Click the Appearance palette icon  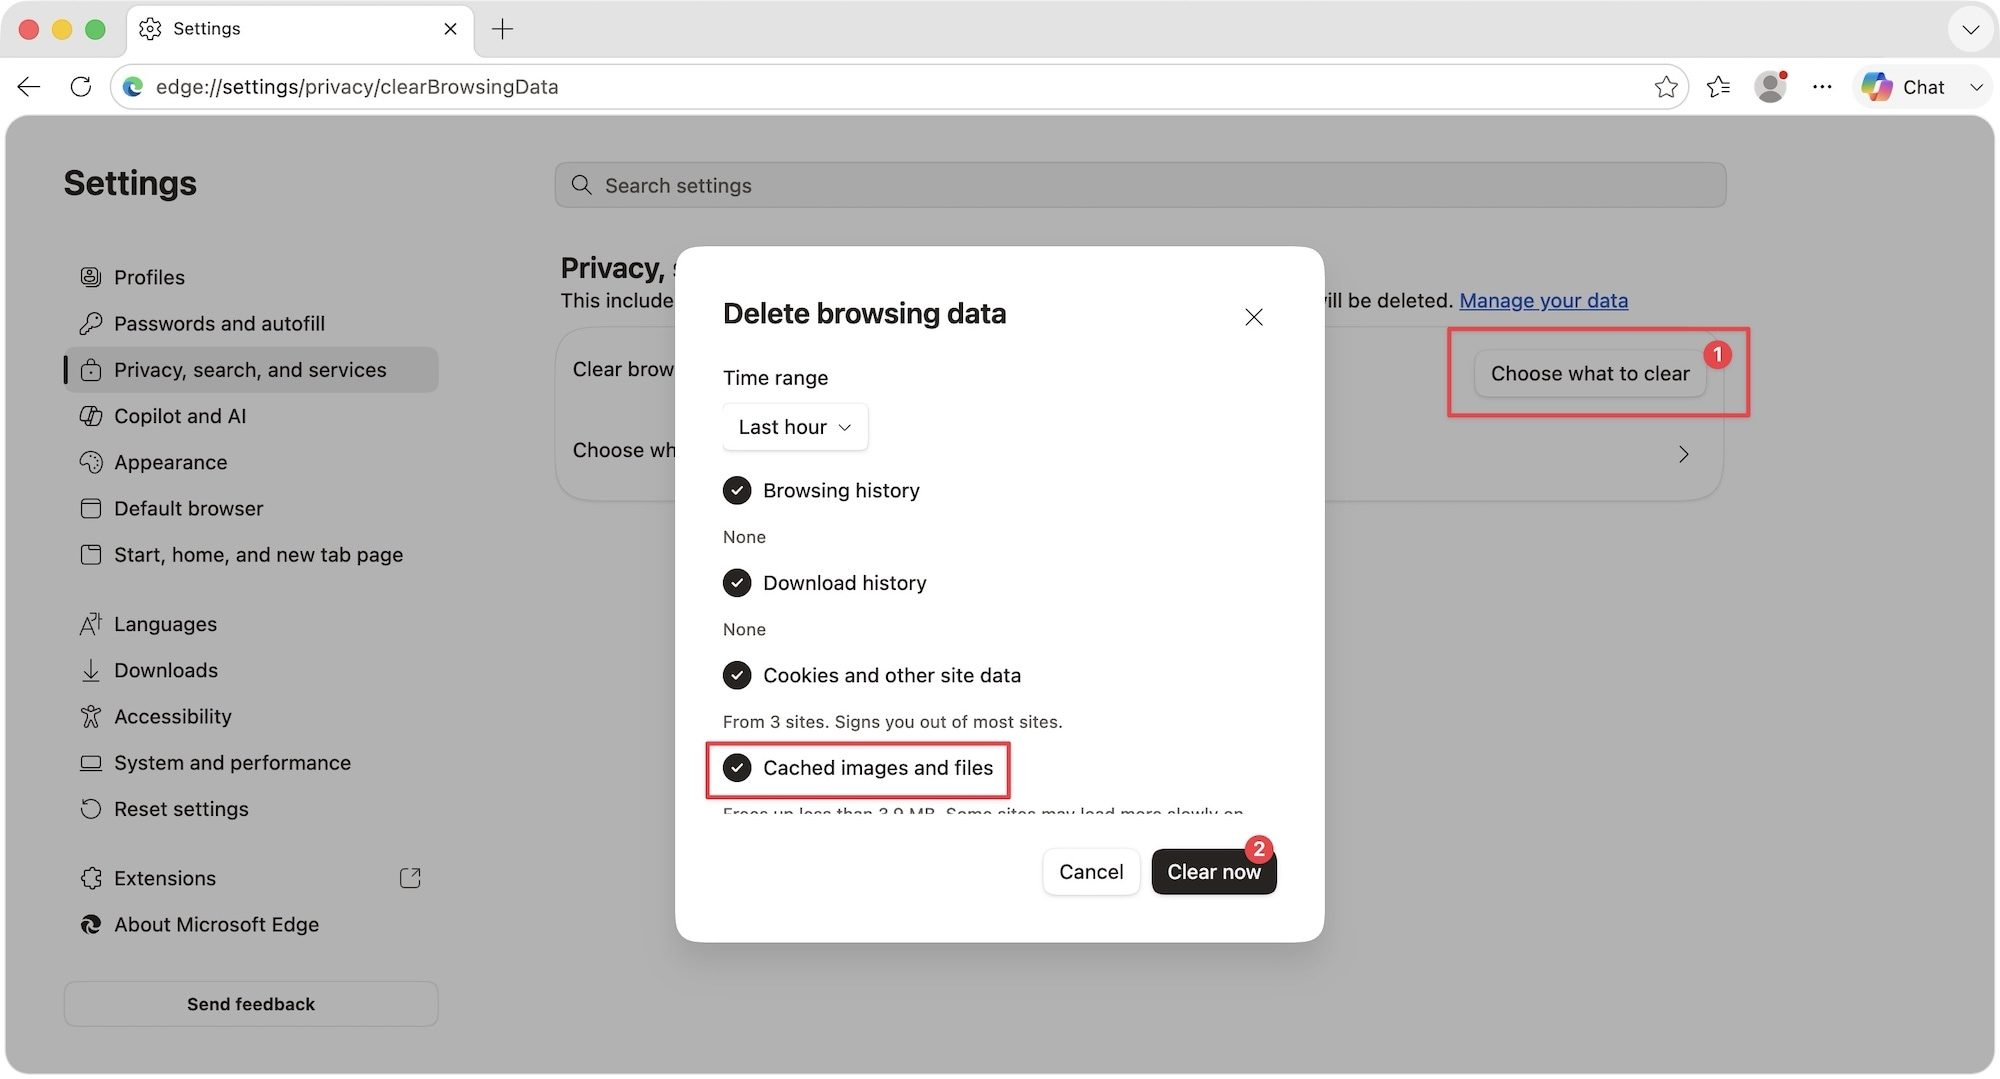coord(91,462)
